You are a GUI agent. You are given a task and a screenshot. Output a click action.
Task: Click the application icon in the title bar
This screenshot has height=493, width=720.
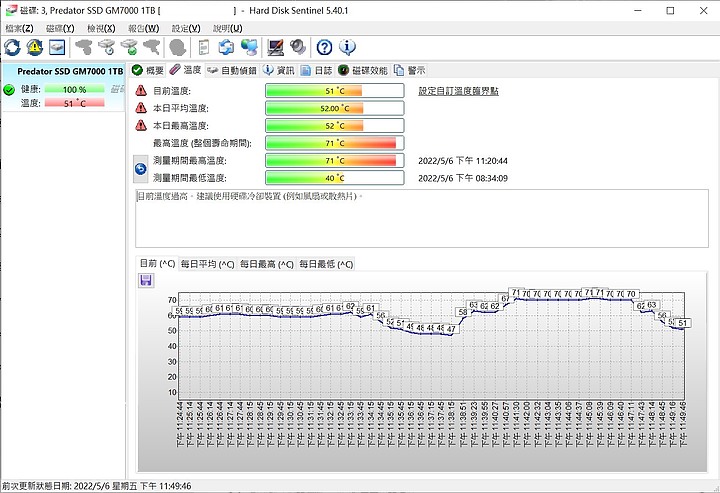coord(10,10)
